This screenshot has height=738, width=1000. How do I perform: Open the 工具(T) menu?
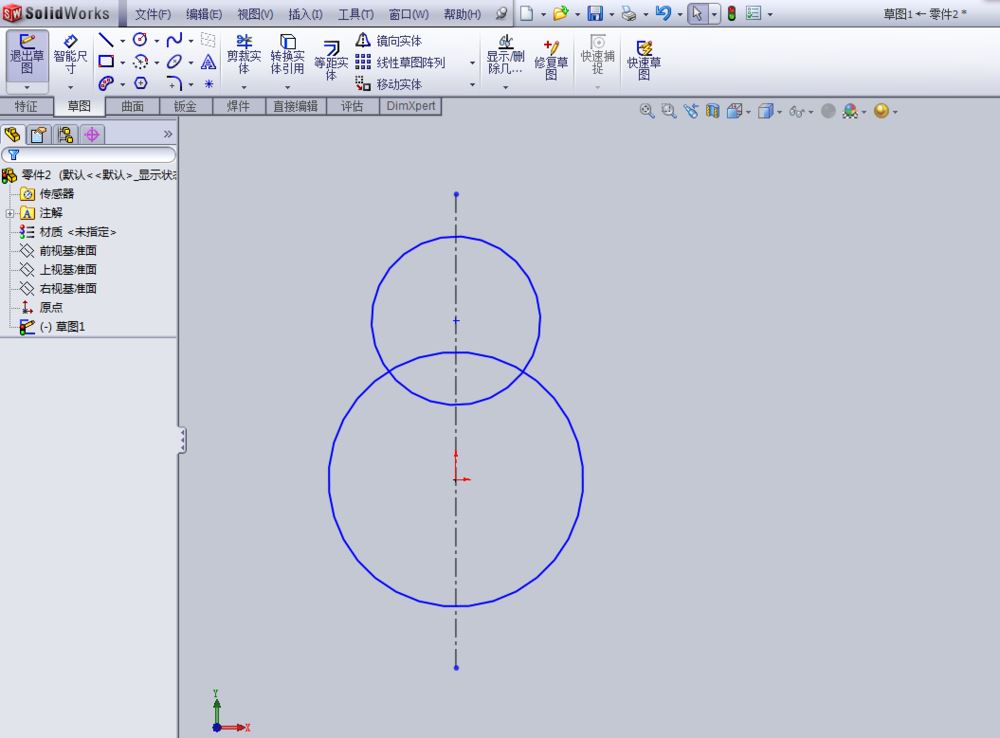click(x=356, y=14)
